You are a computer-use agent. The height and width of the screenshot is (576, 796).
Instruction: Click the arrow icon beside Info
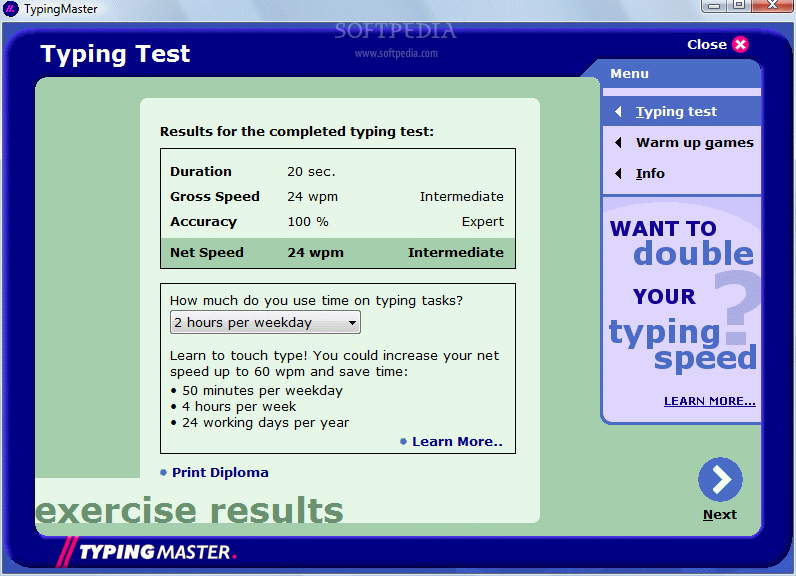[x=618, y=174]
